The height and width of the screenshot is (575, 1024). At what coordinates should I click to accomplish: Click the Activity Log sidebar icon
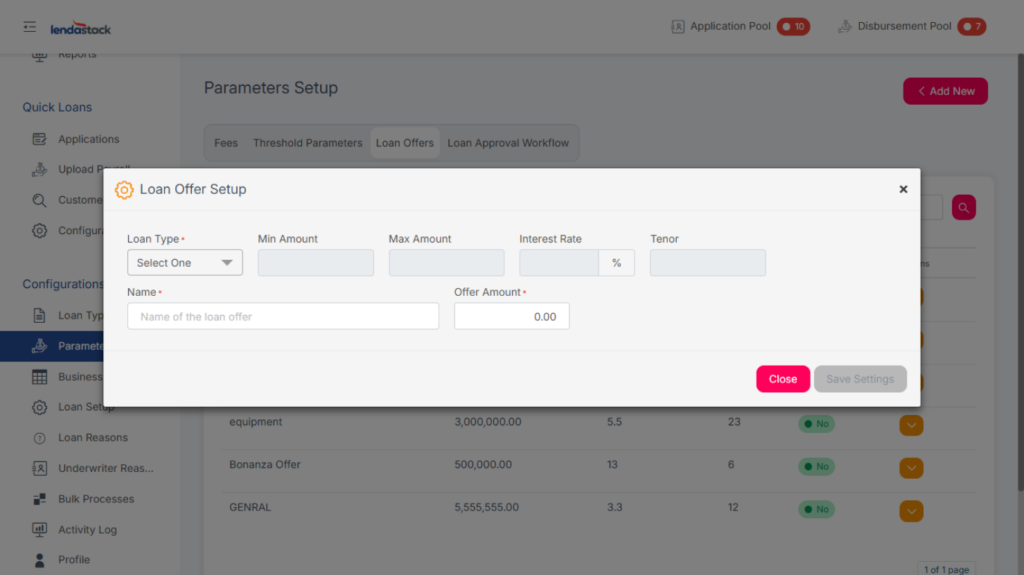[40, 530]
